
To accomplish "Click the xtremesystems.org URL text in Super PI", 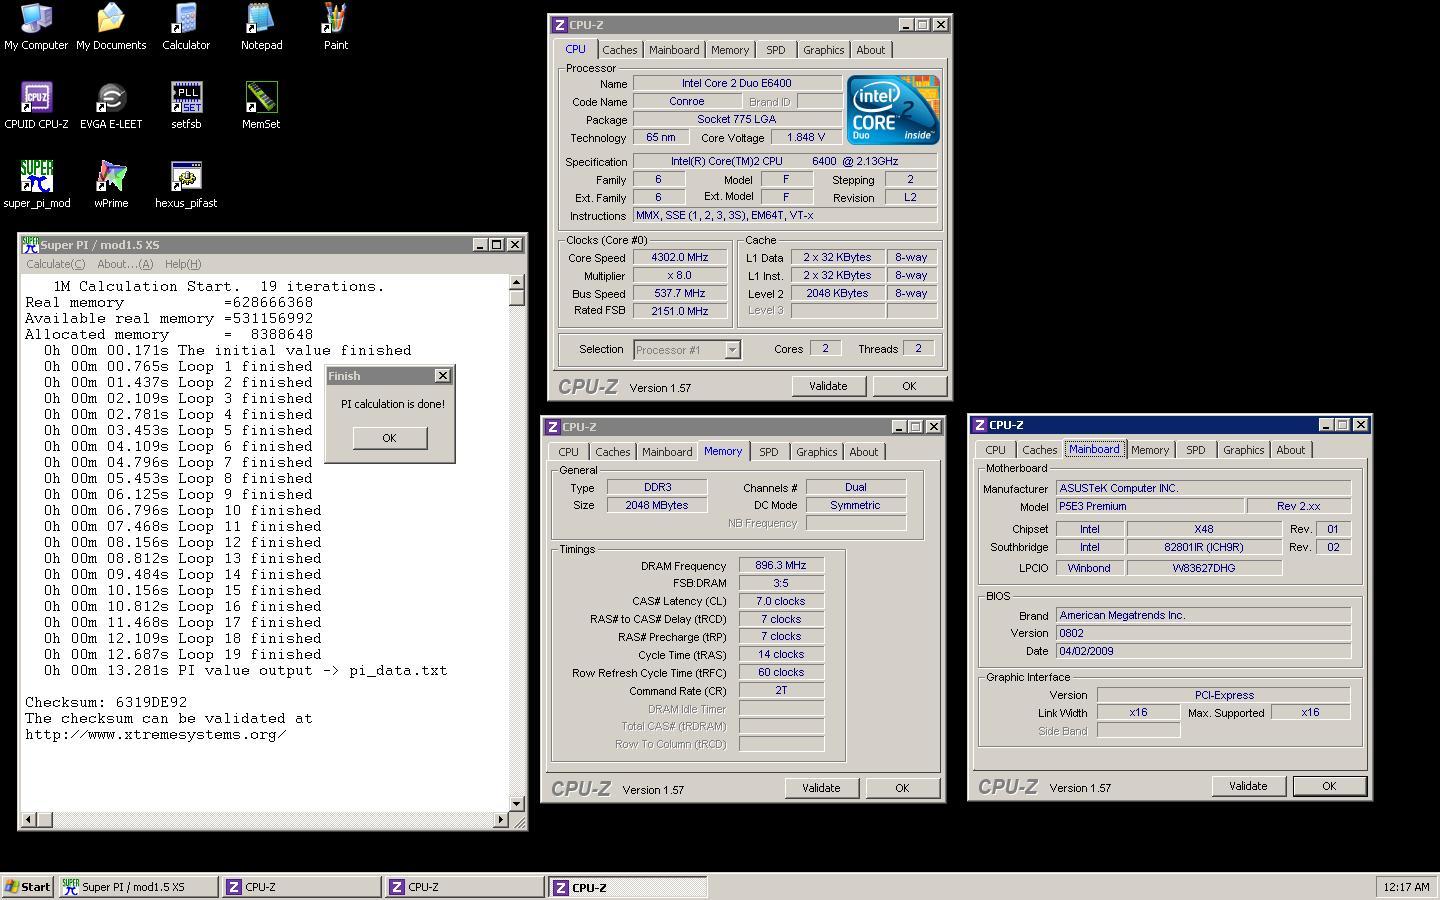I will [x=156, y=734].
